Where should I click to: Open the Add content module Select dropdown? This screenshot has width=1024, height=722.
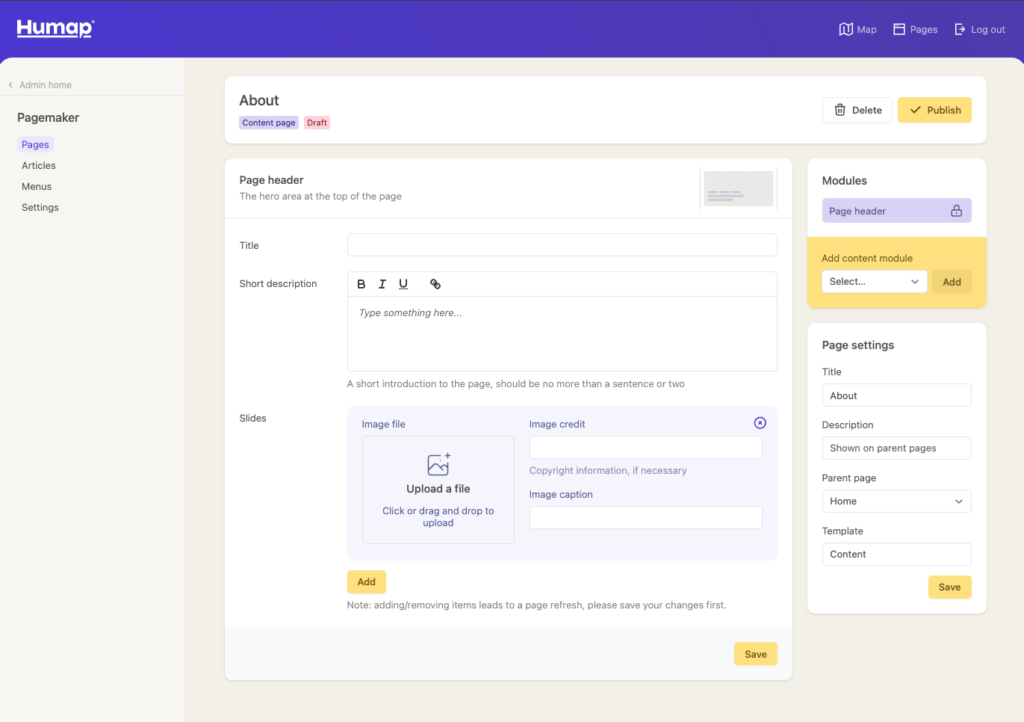(x=874, y=282)
